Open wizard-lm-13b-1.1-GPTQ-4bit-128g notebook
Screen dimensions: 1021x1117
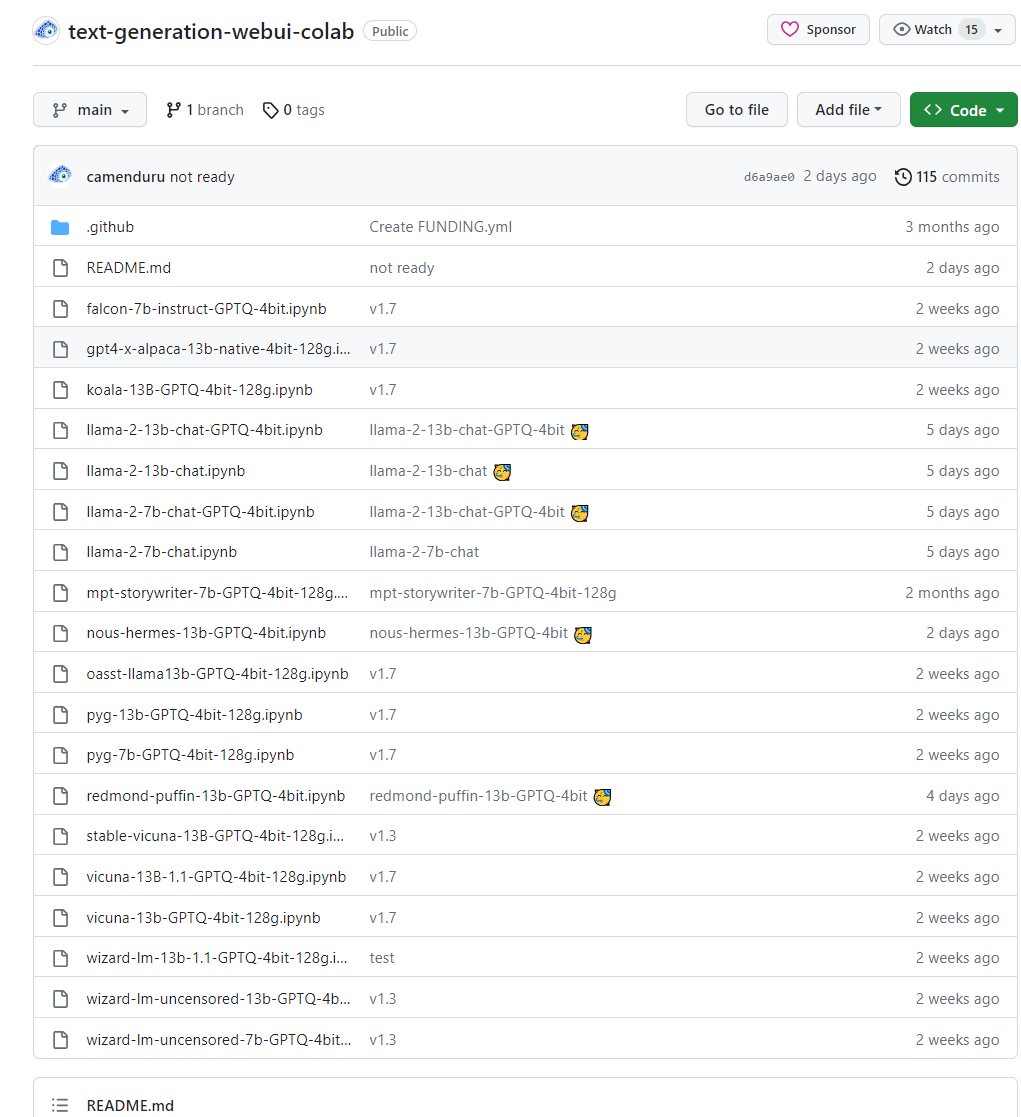click(217, 958)
